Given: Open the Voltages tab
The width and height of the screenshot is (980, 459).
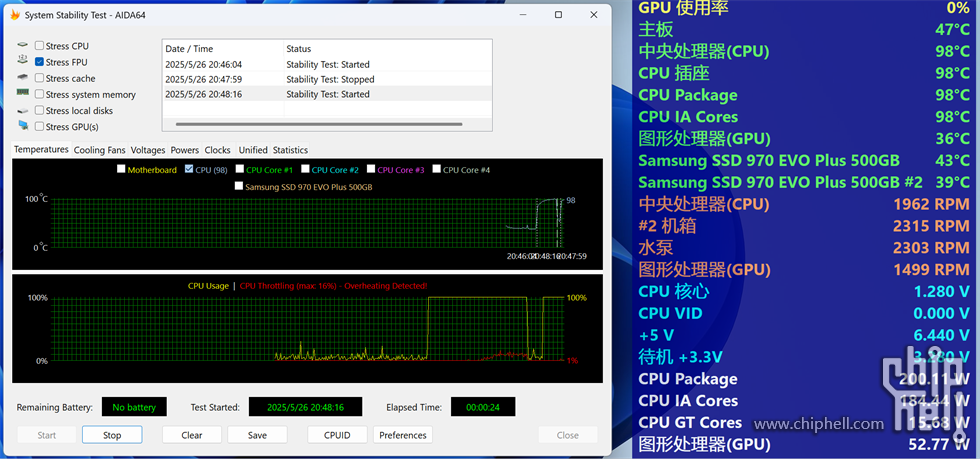Looking at the screenshot, I should pyautogui.click(x=148, y=150).
